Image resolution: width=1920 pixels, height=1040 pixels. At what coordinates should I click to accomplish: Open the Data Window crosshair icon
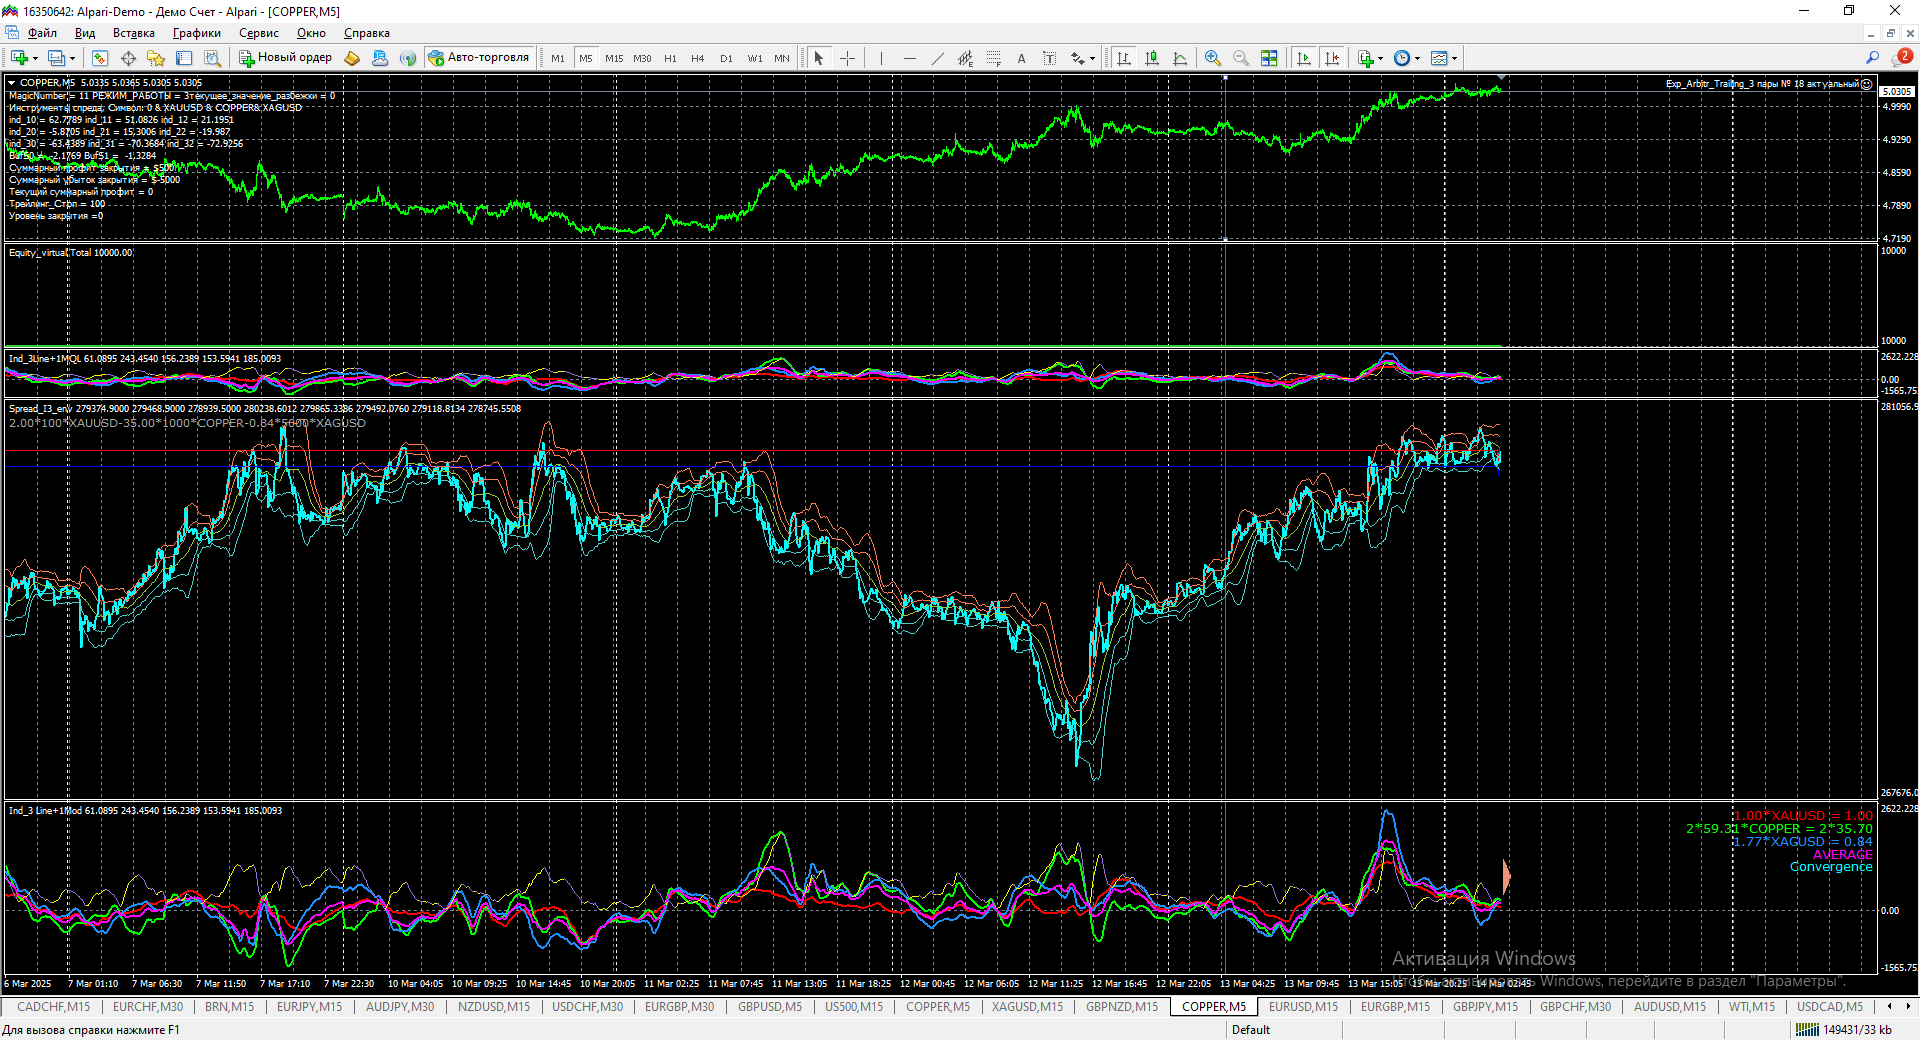click(x=128, y=58)
